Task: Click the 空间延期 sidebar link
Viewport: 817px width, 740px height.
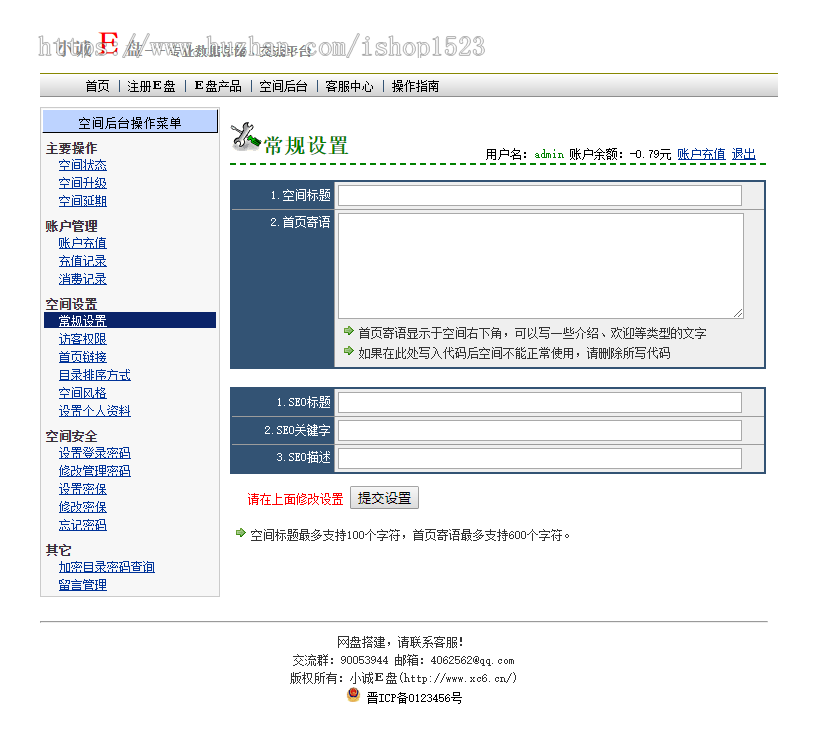Action: coord(82,201)
